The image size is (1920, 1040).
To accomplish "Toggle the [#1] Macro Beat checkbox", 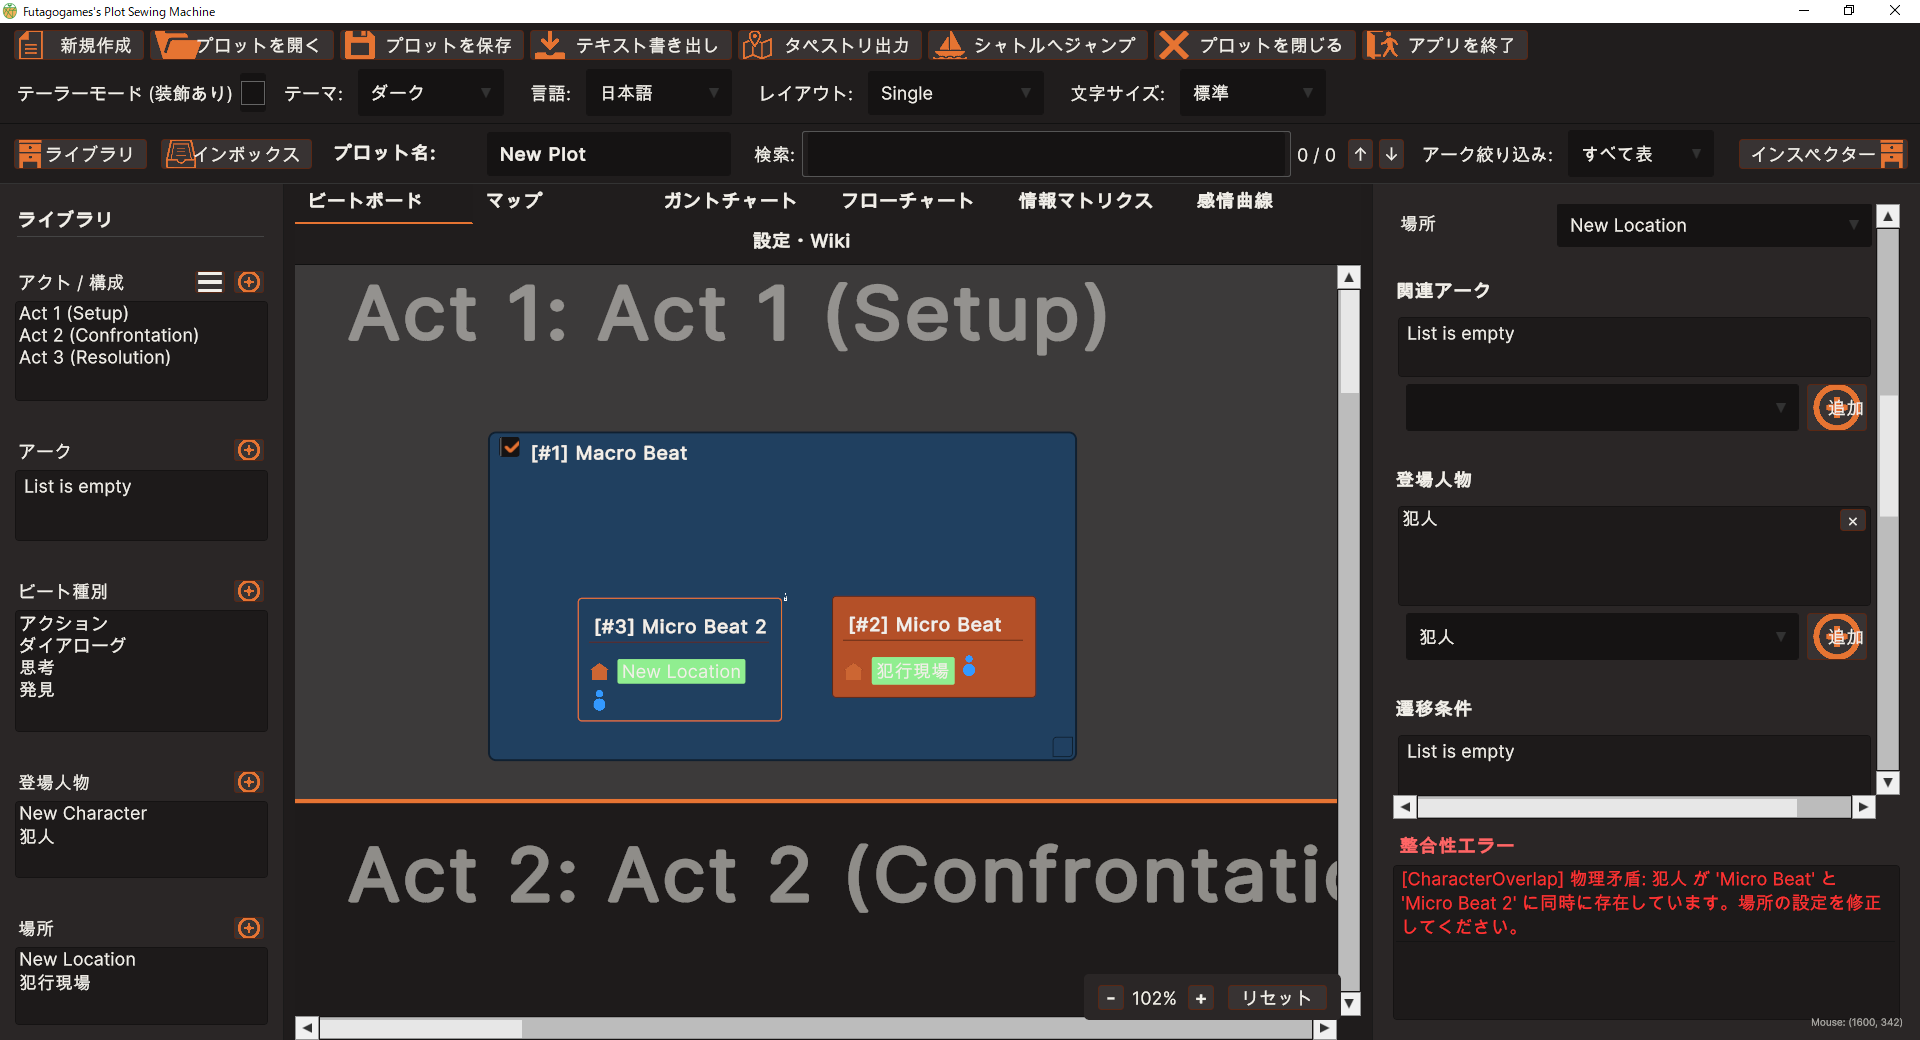I will 511,448.
